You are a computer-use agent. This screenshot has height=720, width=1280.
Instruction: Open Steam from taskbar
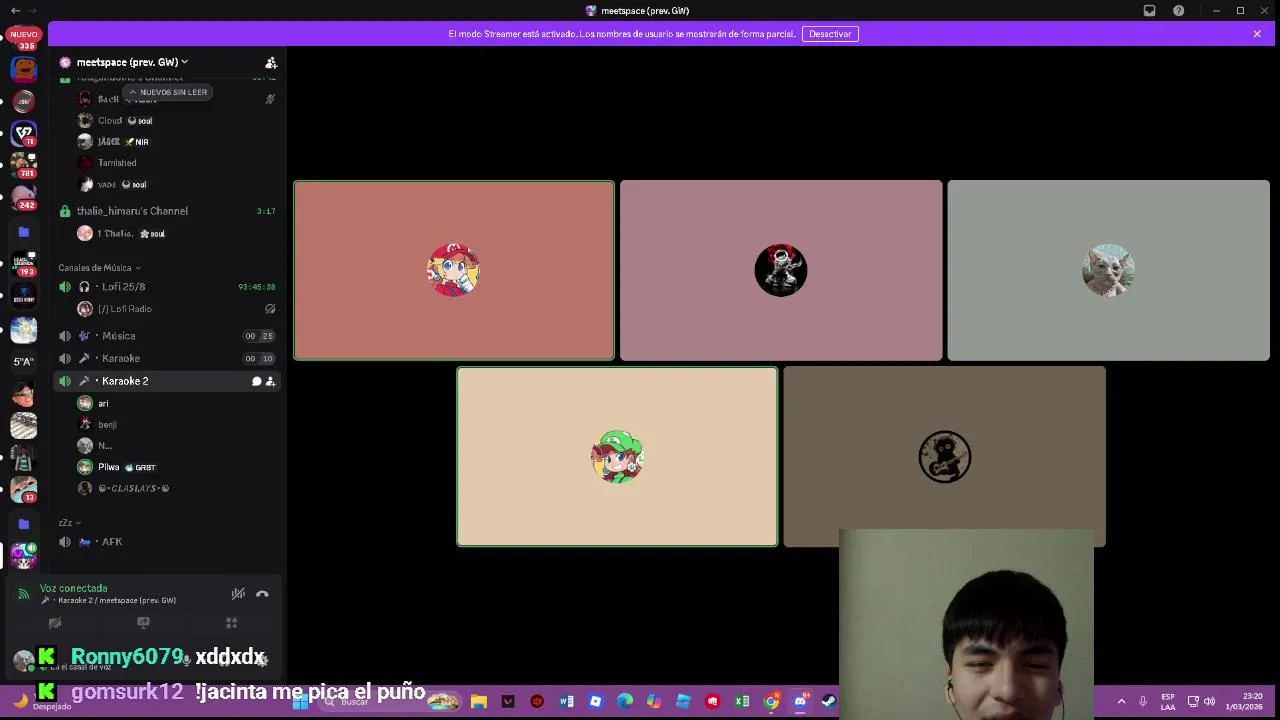tap(829, 702)
